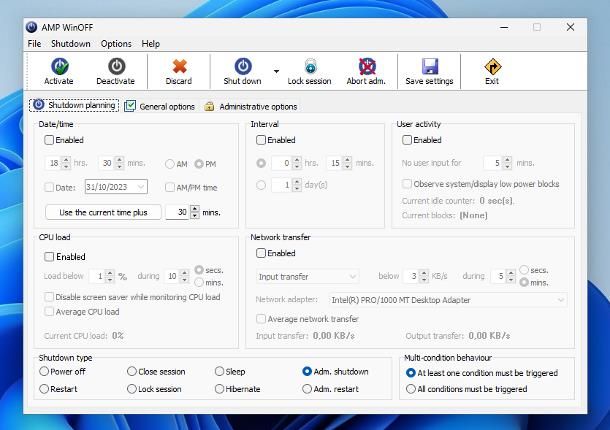The width and height of the screenshot is (610, 430).
Task: Select Network transfer mins. radio button
Action: 524,282
